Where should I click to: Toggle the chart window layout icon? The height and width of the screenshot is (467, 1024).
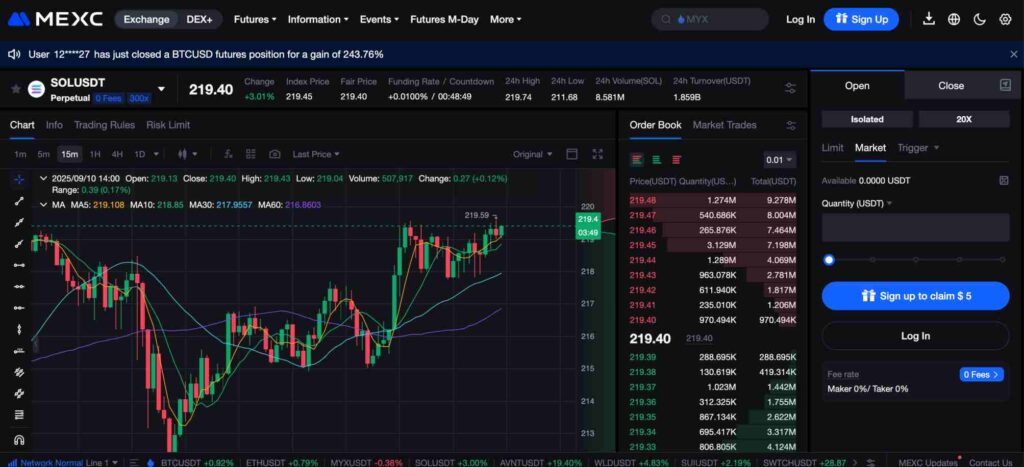click(572, 154)
